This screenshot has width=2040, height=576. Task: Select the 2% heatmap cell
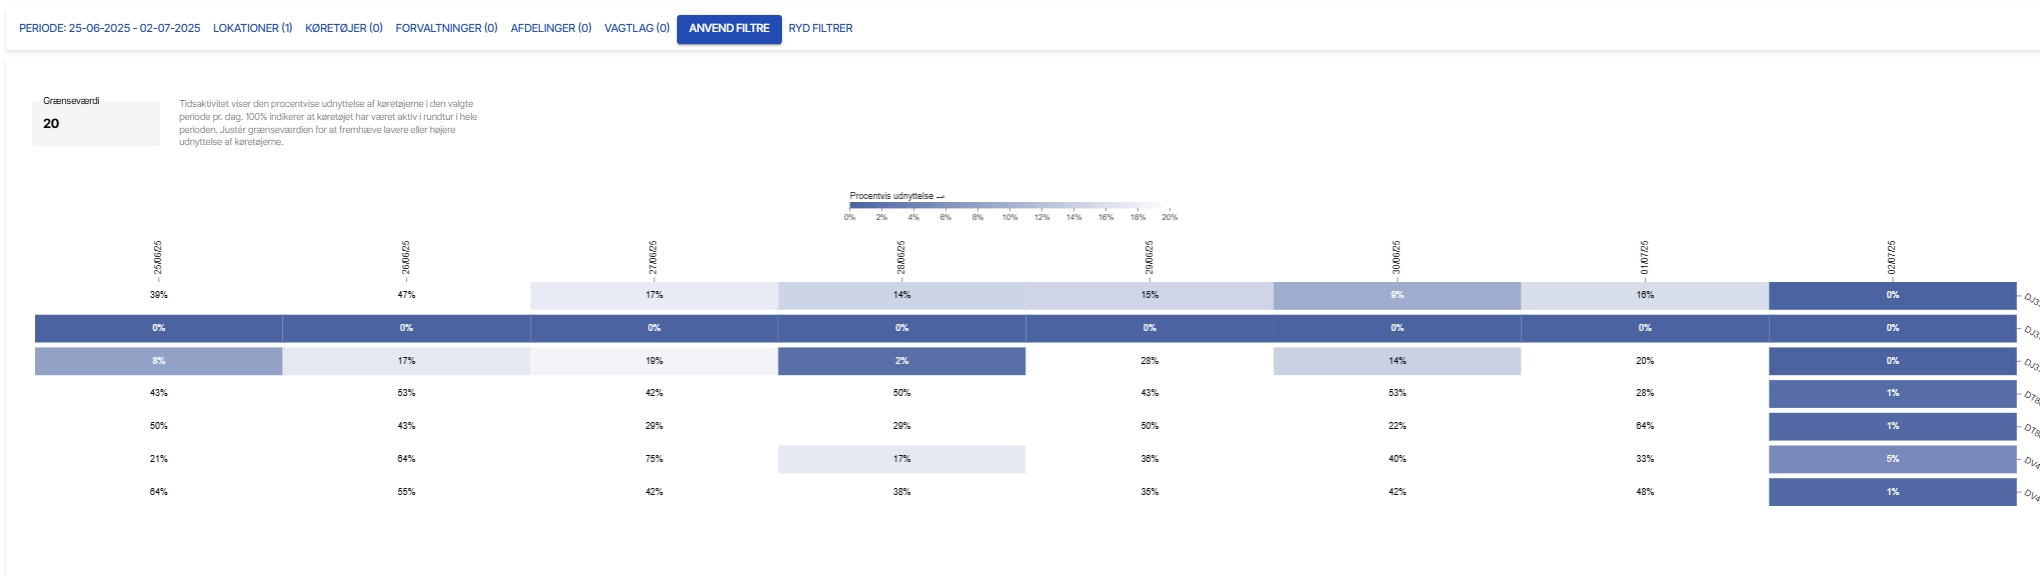[x=902, y=361]
